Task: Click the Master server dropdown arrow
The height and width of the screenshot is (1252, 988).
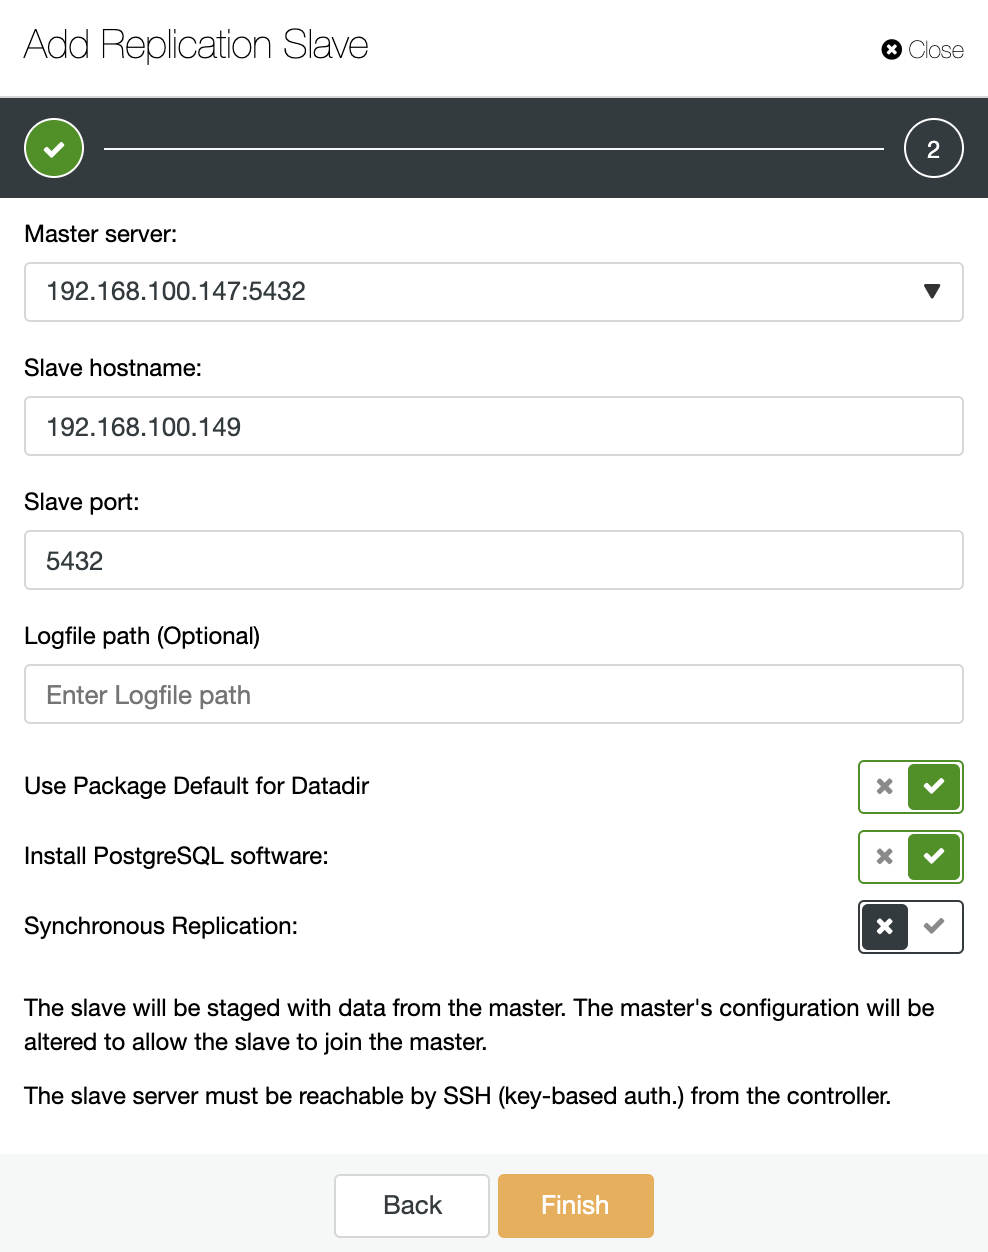Action: point(932,291)
